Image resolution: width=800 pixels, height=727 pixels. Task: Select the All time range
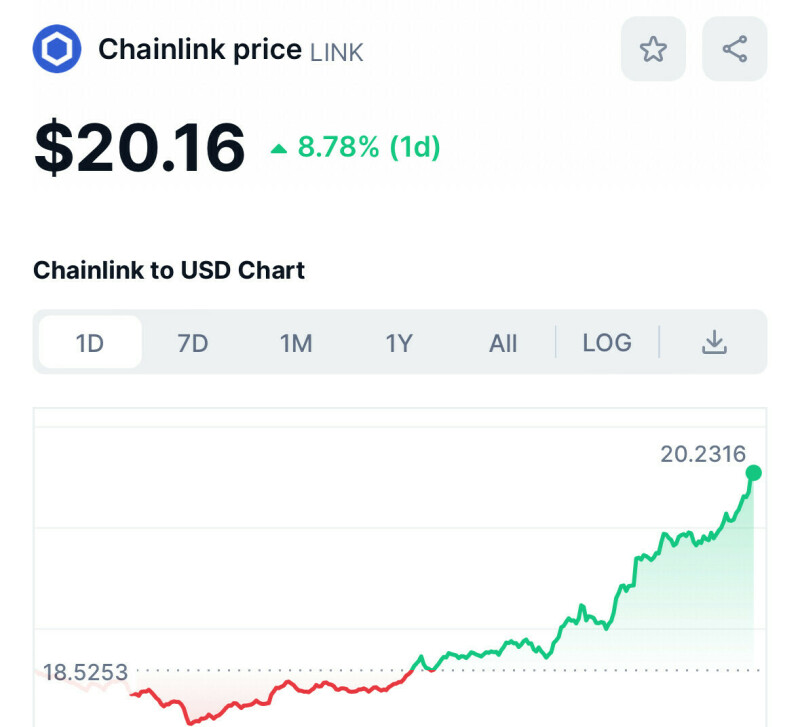point(503,343)
